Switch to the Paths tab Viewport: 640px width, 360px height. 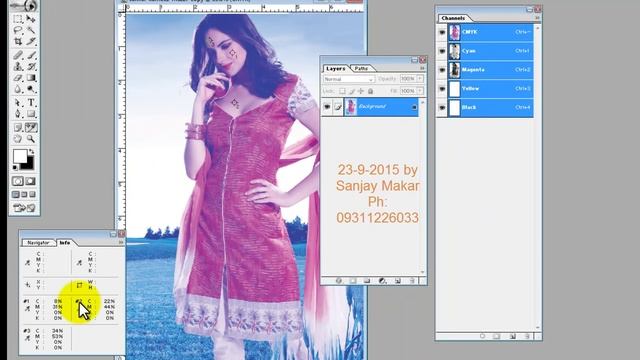(361, 69)
